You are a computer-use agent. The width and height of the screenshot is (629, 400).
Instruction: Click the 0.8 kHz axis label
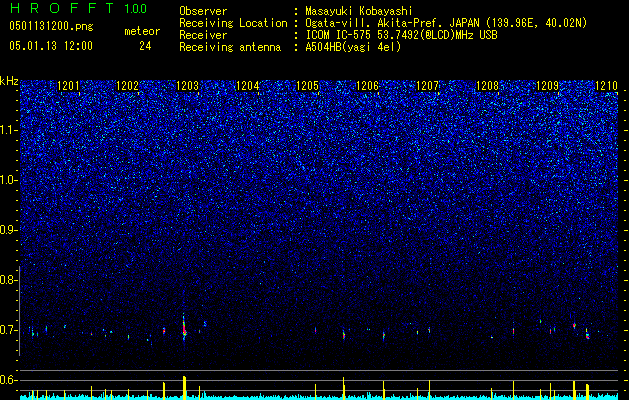9,280
